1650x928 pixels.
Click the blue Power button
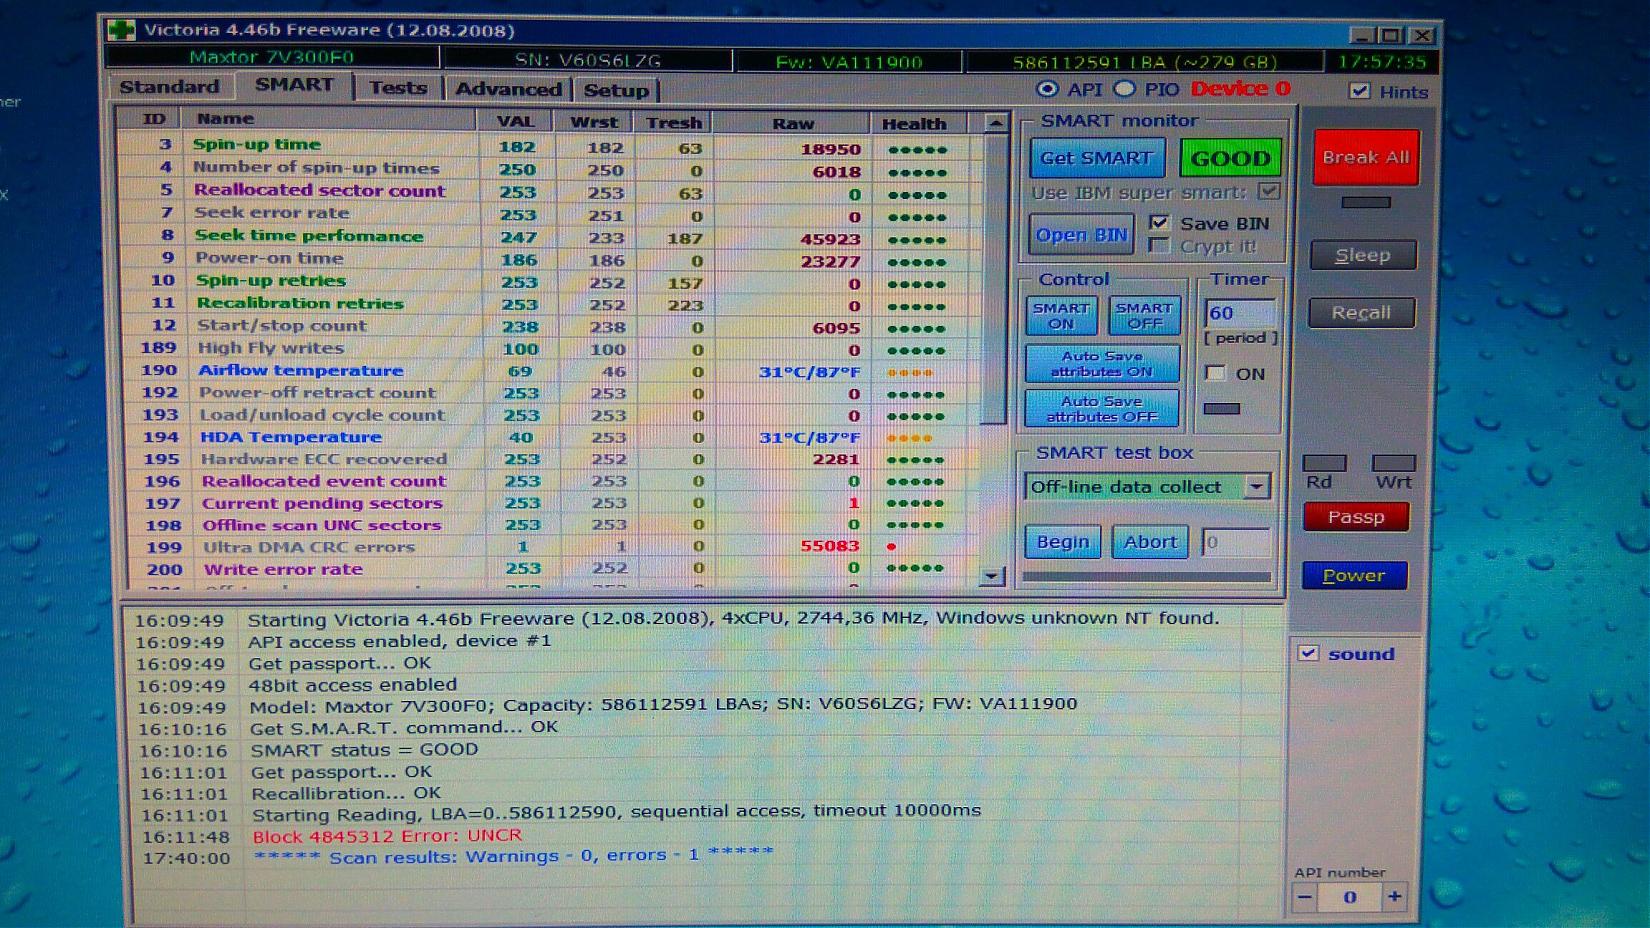tap(1354, 575)
